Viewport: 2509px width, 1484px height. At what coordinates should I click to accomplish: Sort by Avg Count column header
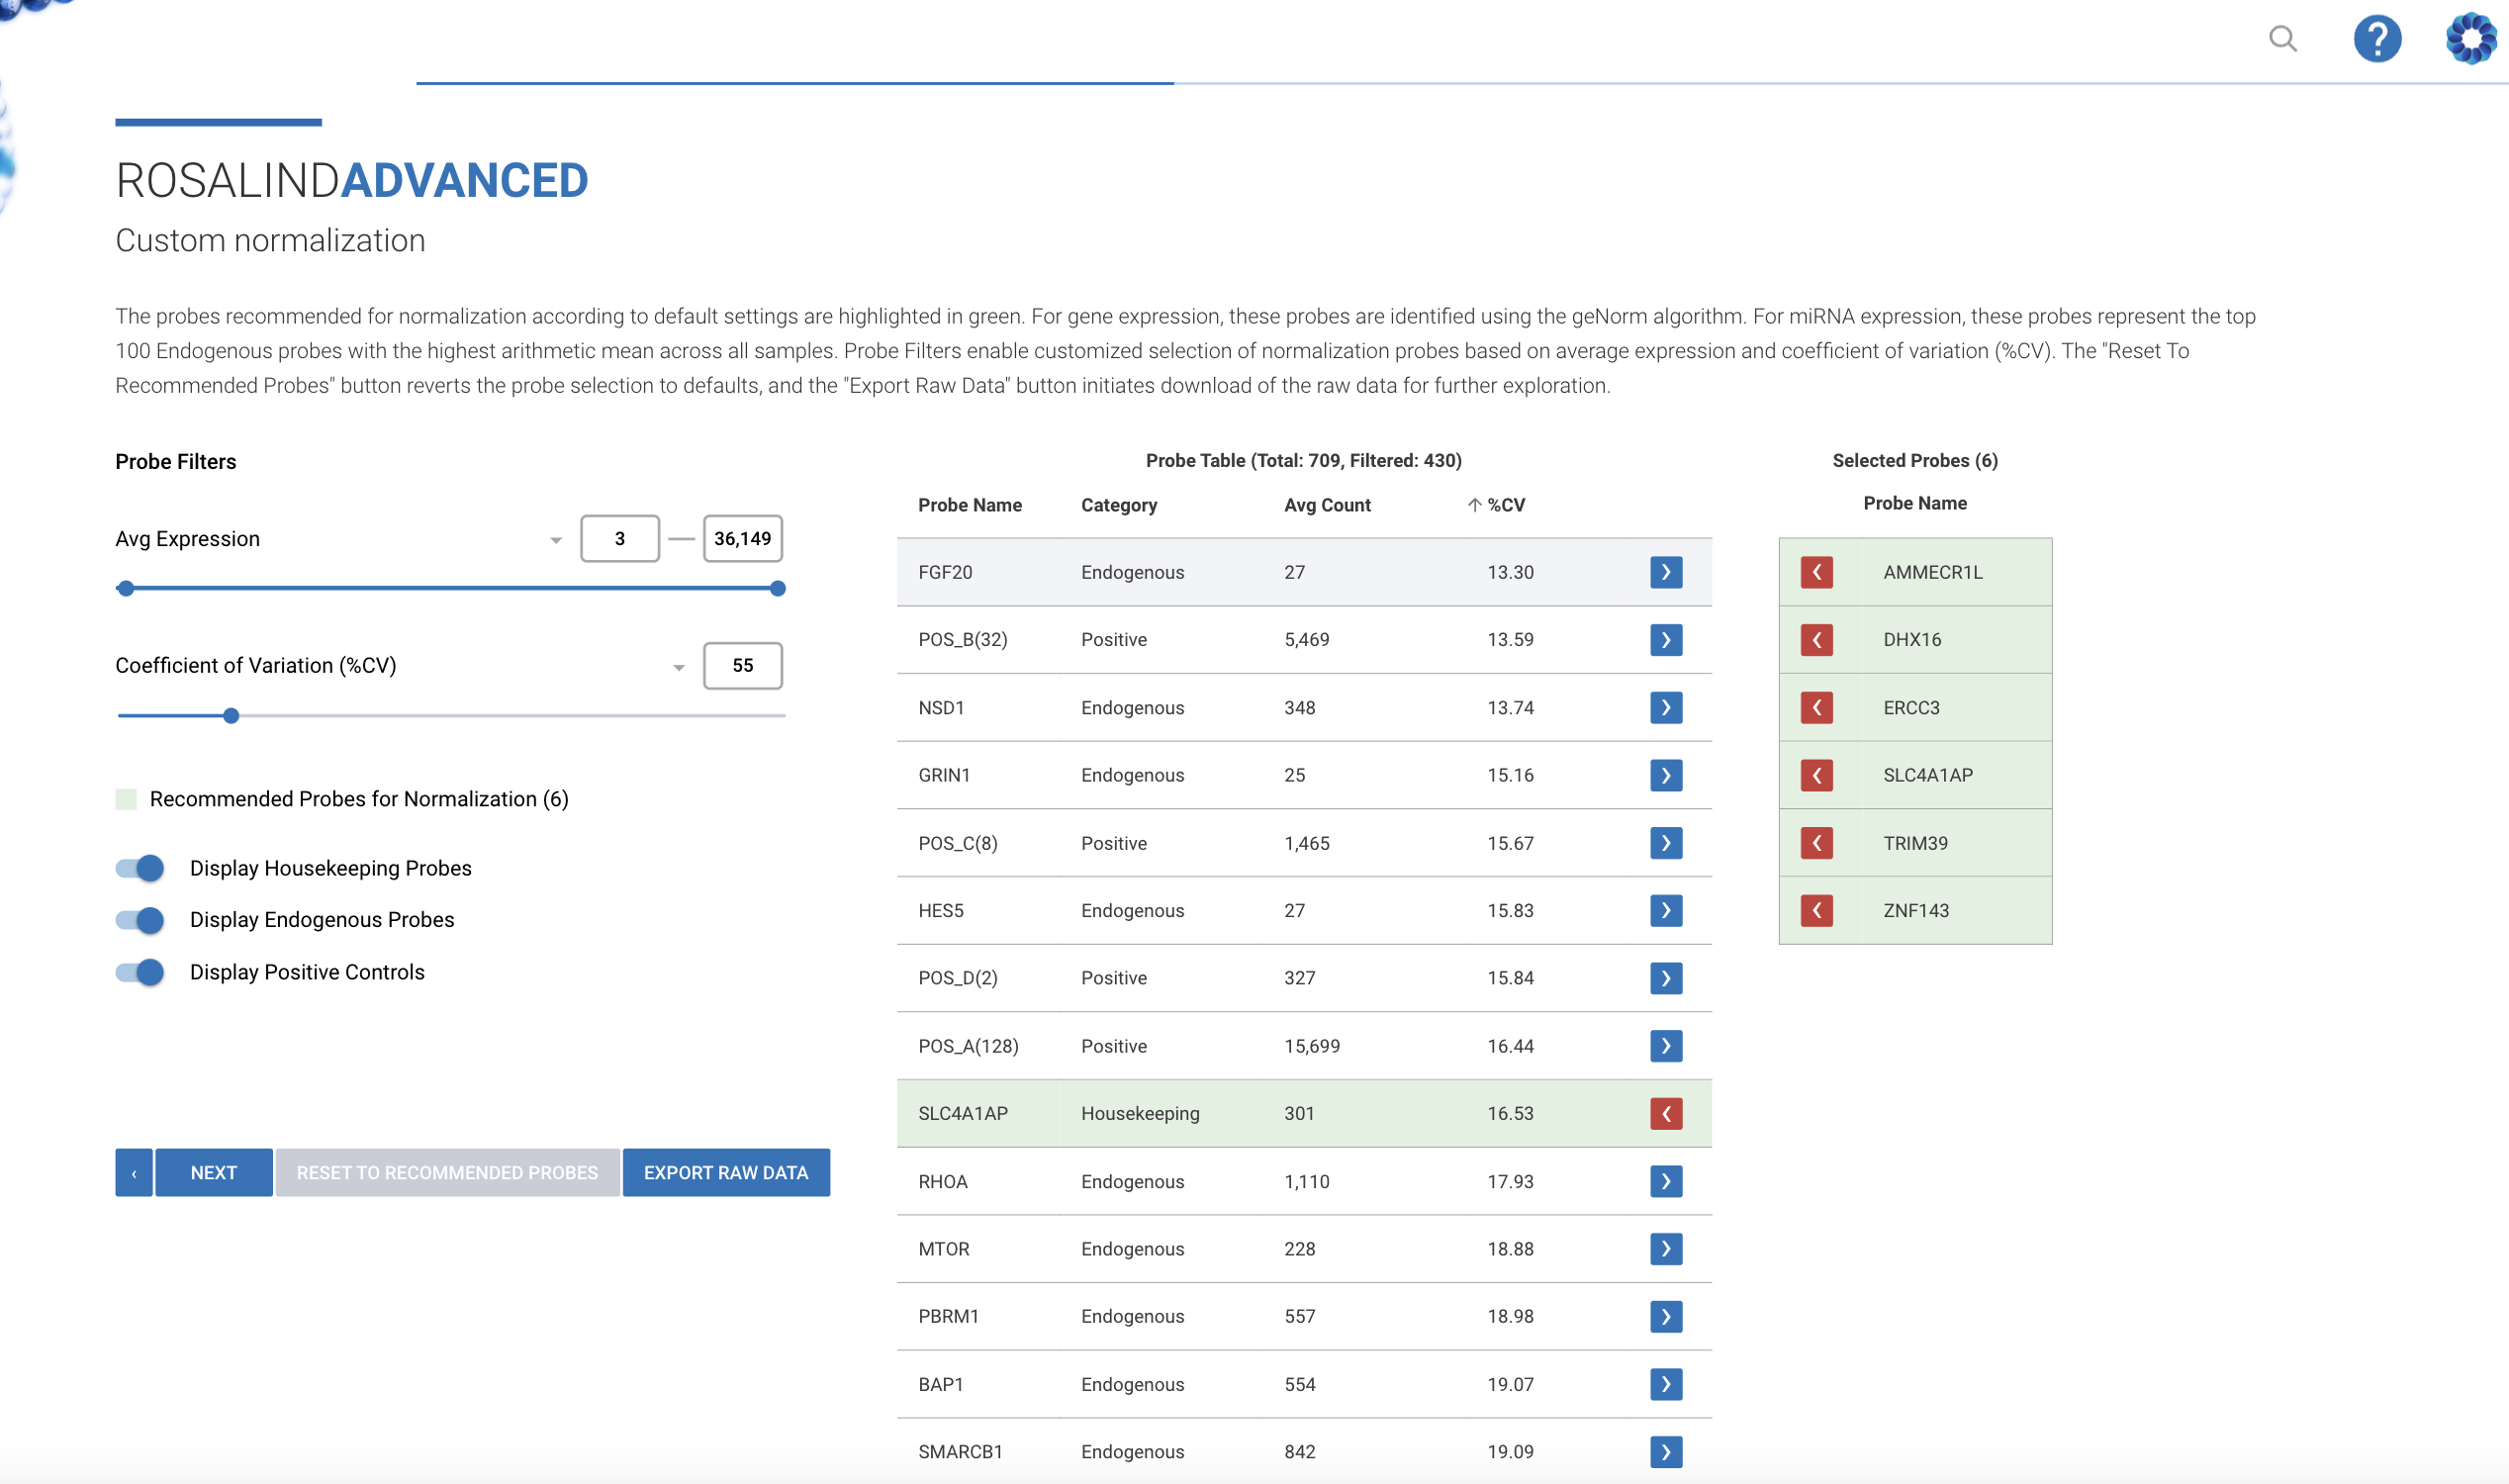(x=1326, y=505)
